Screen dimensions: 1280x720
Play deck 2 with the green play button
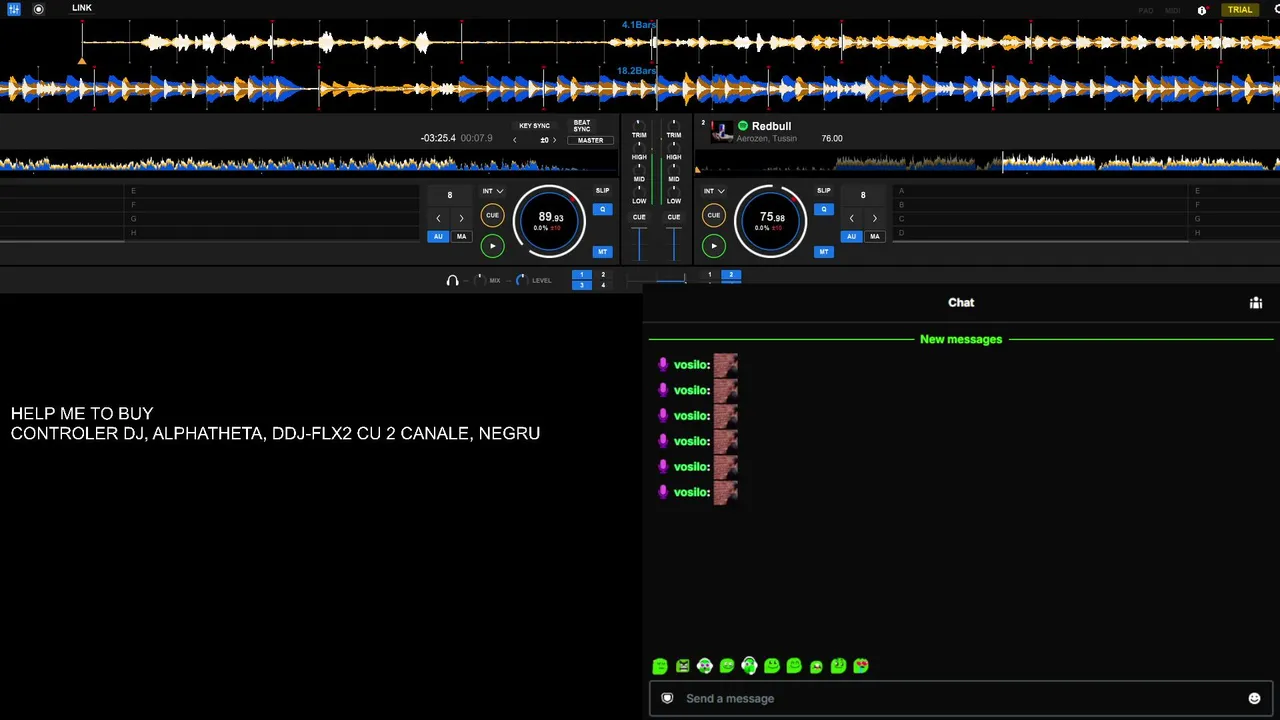pyautogui.click(x=713, y=246)
